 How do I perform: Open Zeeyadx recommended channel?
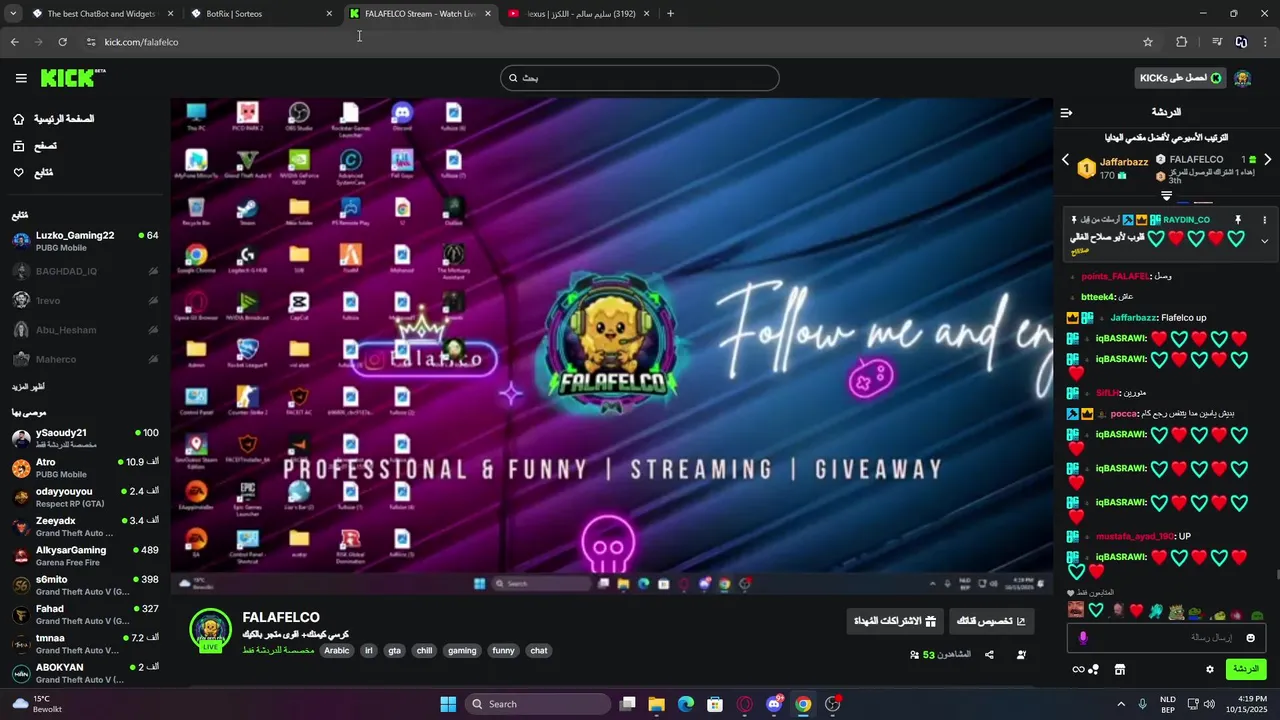pyautogui.click(x=85, y=526)
